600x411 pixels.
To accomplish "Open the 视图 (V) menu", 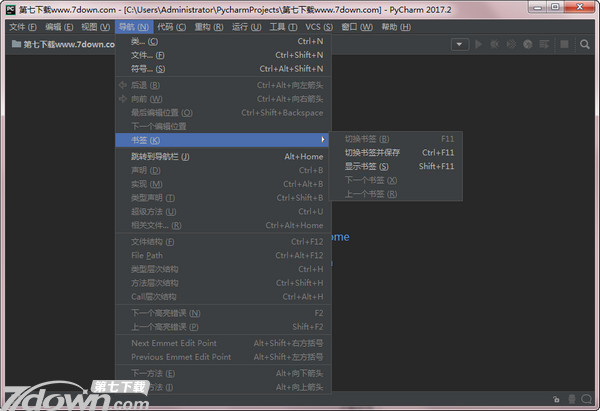I will click(x=95, y=27).
